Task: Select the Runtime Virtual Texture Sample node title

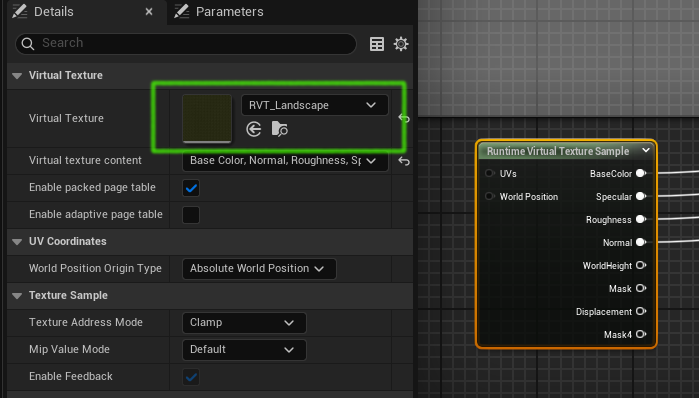Action: tap(558, 151)
